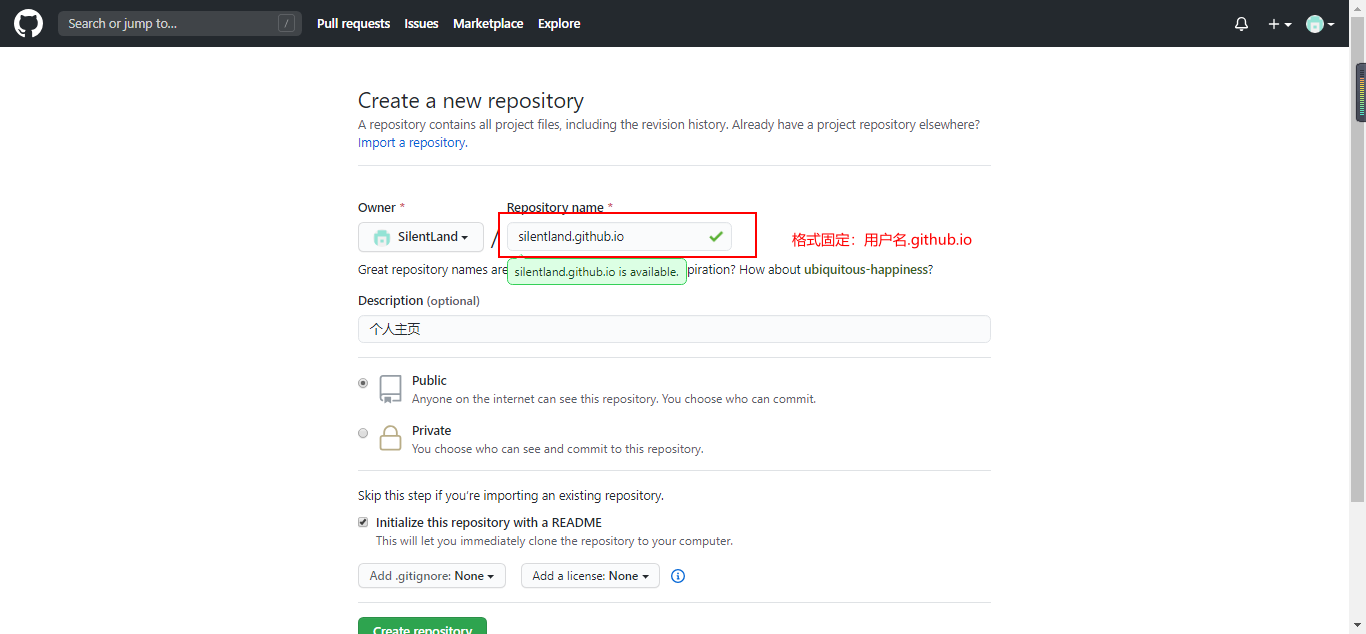Click into the Repository name field
The image size is (1366, 634).
(x=619, y=237)
